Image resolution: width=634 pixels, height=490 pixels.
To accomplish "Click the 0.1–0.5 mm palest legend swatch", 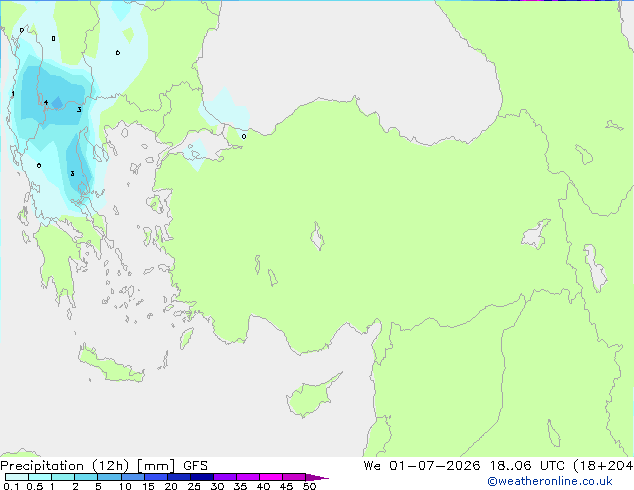I will [17, 477].
